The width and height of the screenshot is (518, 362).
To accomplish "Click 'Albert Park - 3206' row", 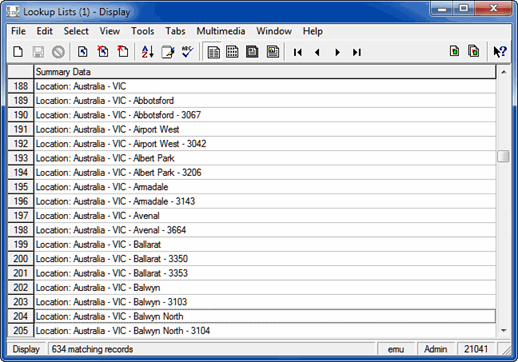I will 265,172.
